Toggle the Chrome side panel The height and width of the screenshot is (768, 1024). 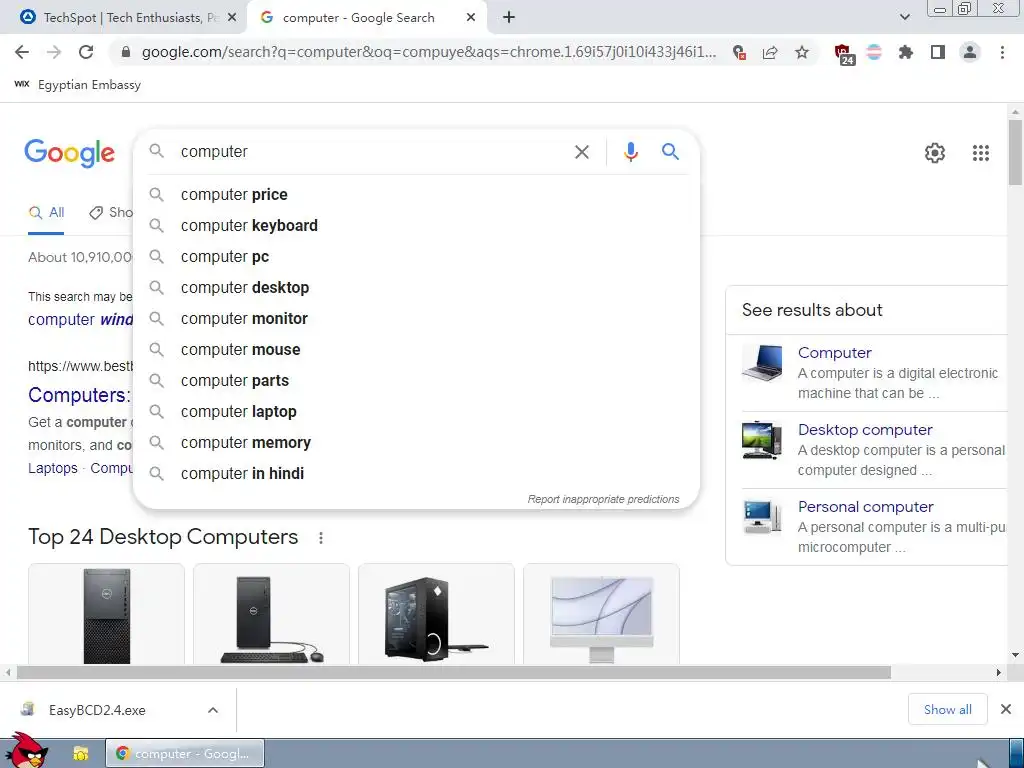pos(938,52)
